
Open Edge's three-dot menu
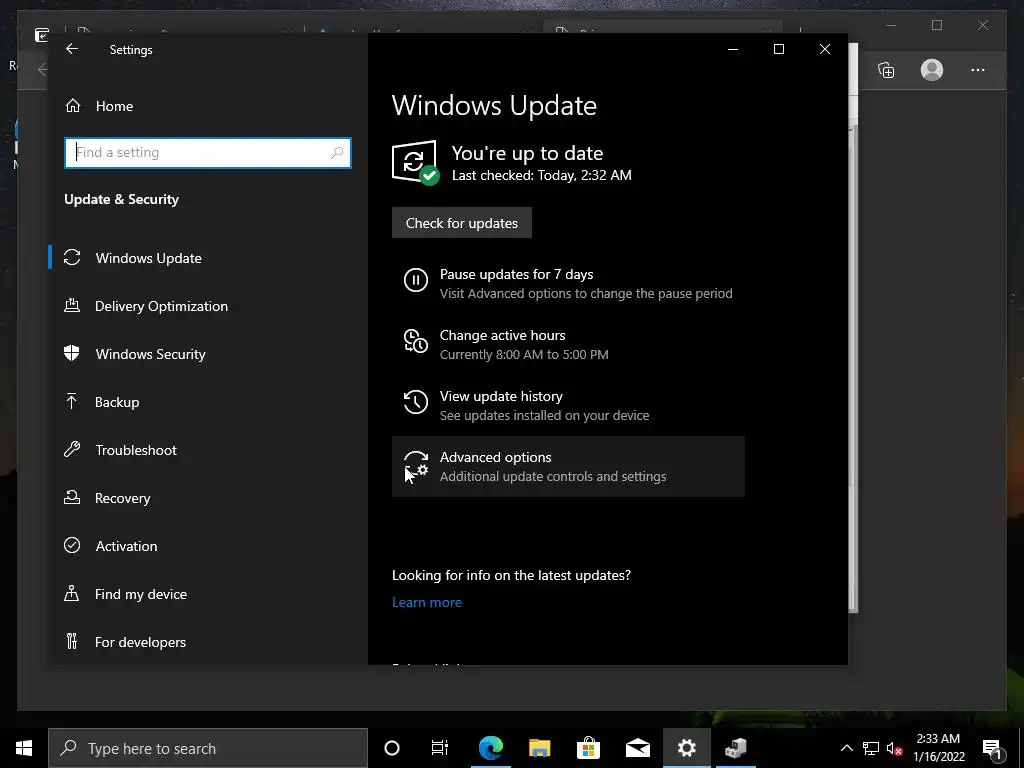click(978, 70)
